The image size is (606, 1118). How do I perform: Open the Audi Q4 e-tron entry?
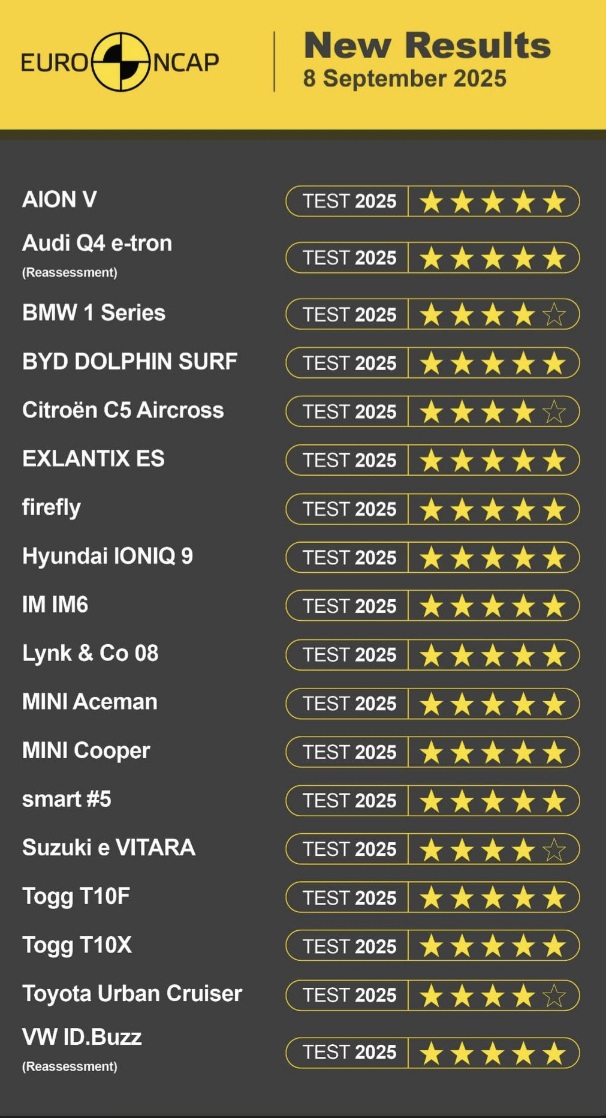[x=97, y=244]
